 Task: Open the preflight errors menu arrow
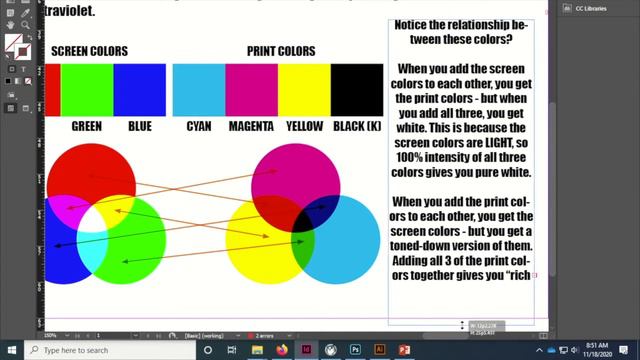pos(289,336)
